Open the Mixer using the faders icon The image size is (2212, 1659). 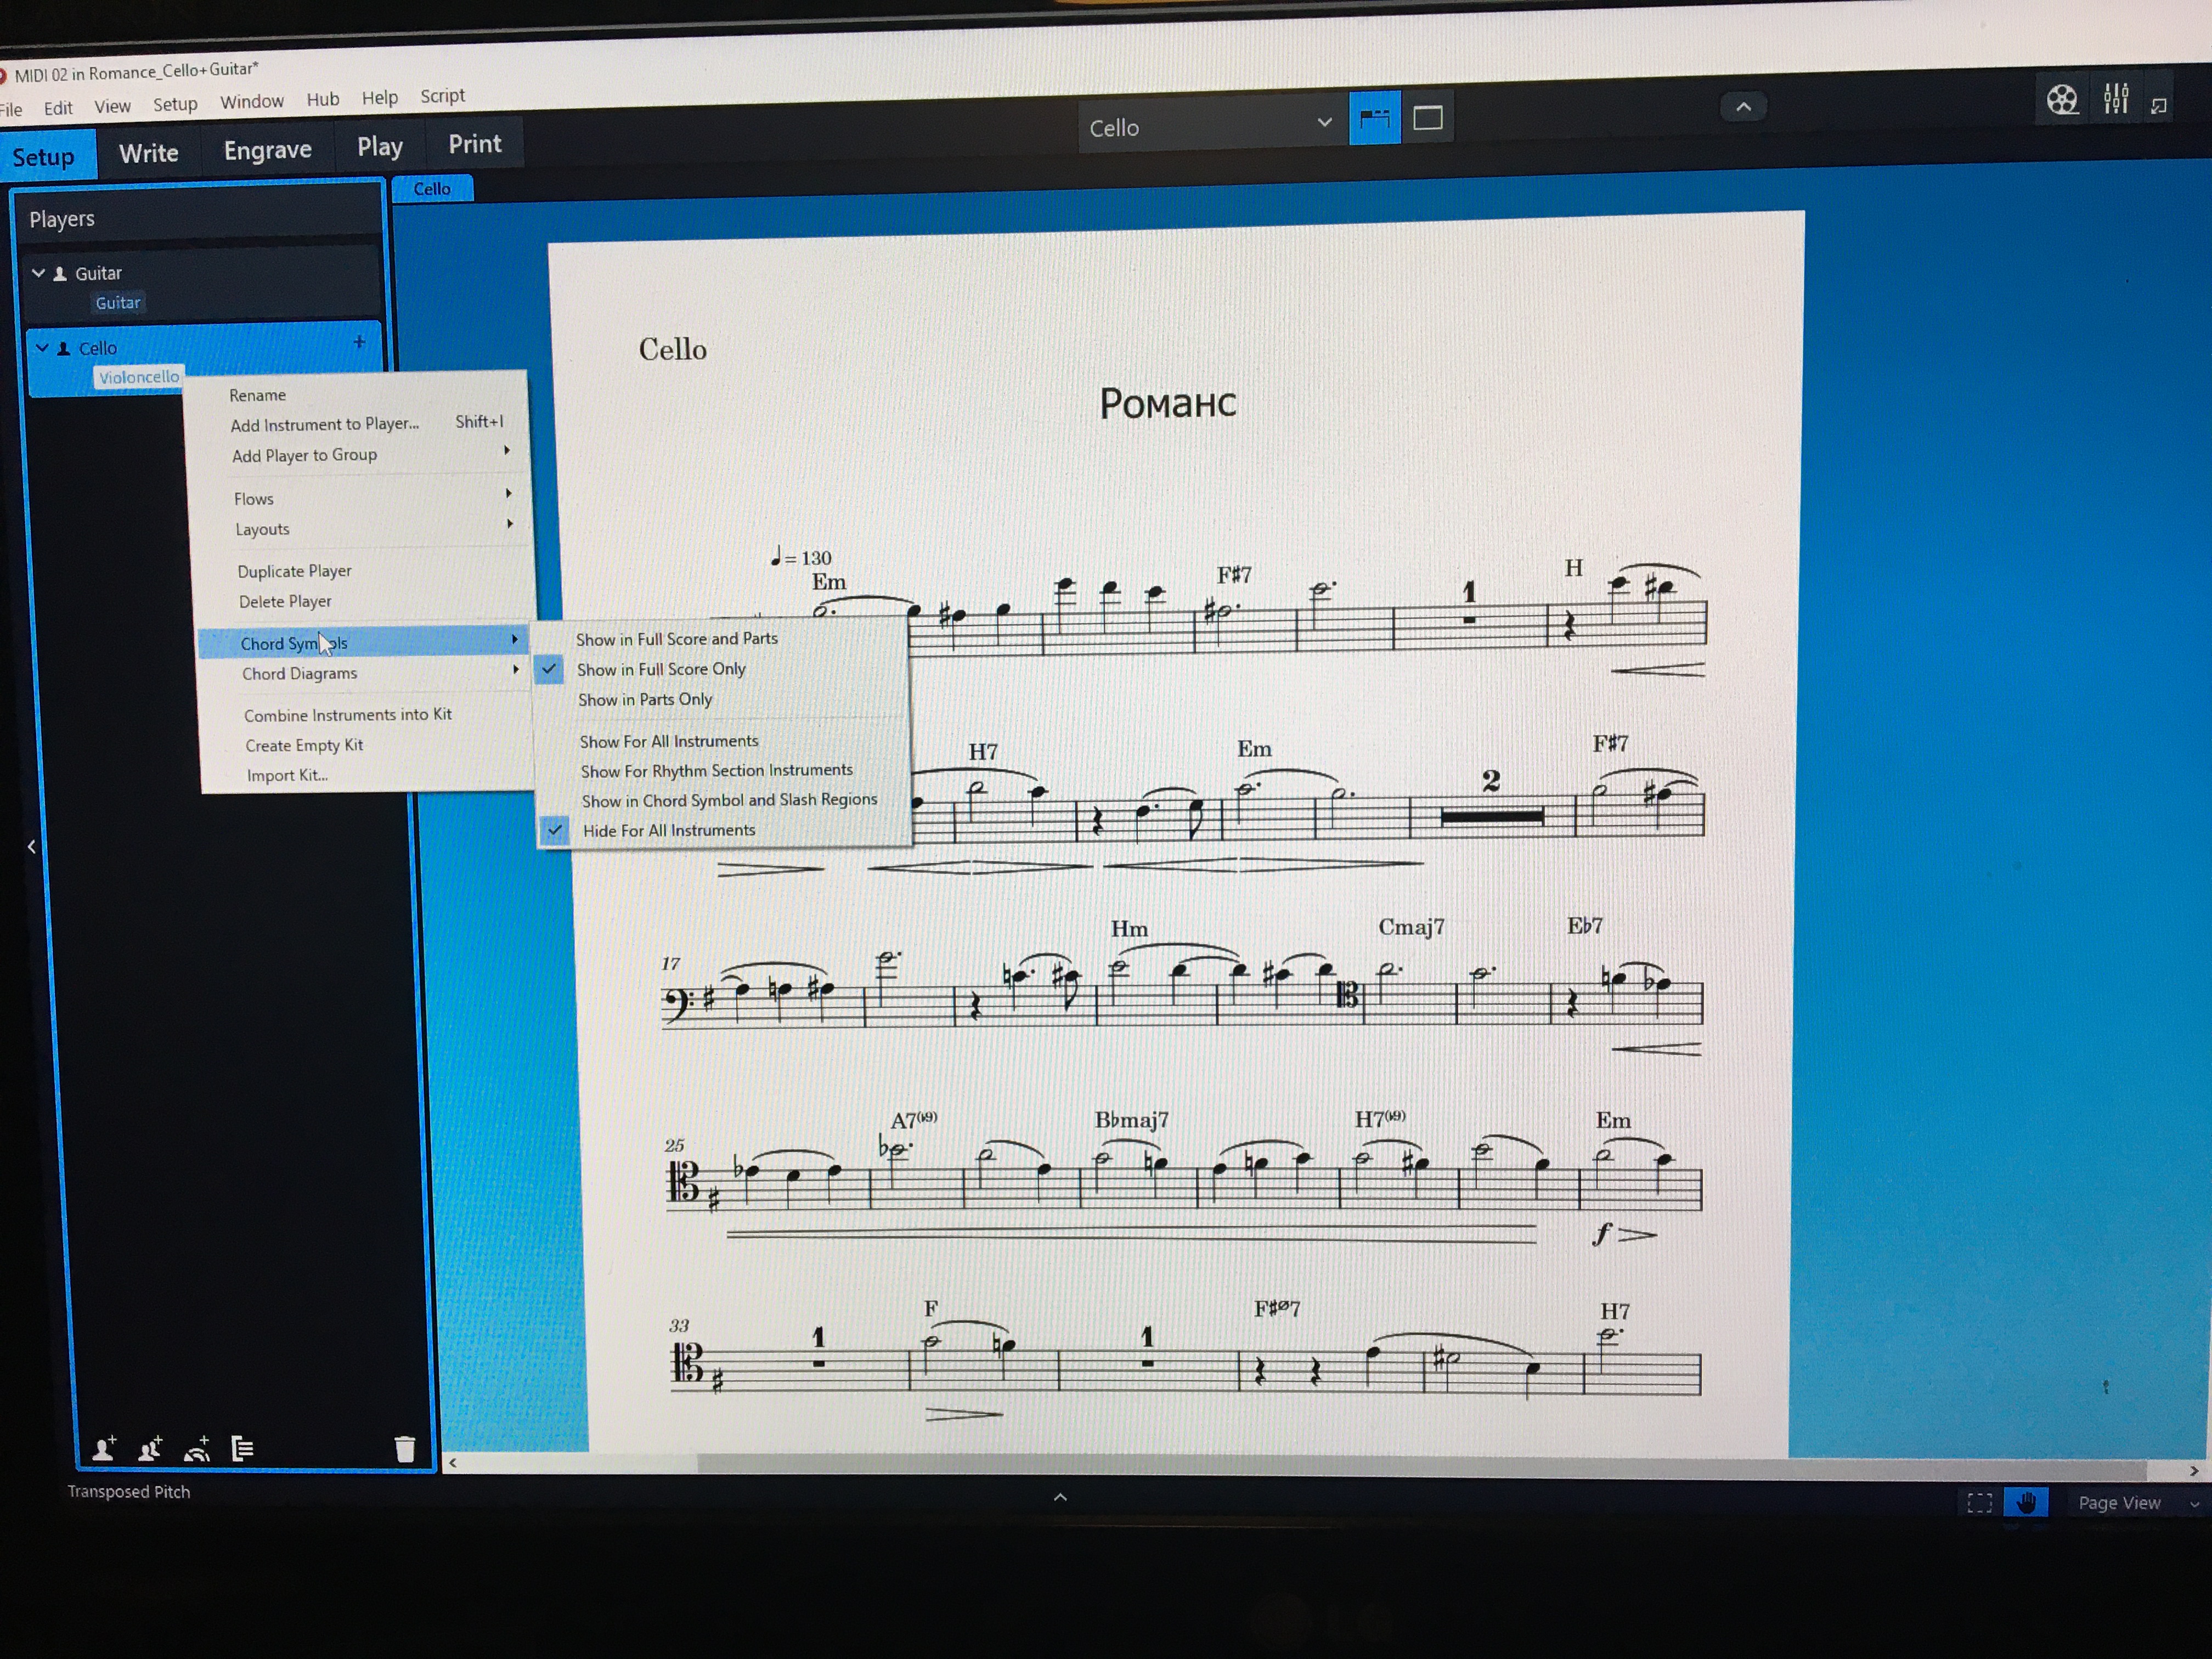tap(2115, 99)
